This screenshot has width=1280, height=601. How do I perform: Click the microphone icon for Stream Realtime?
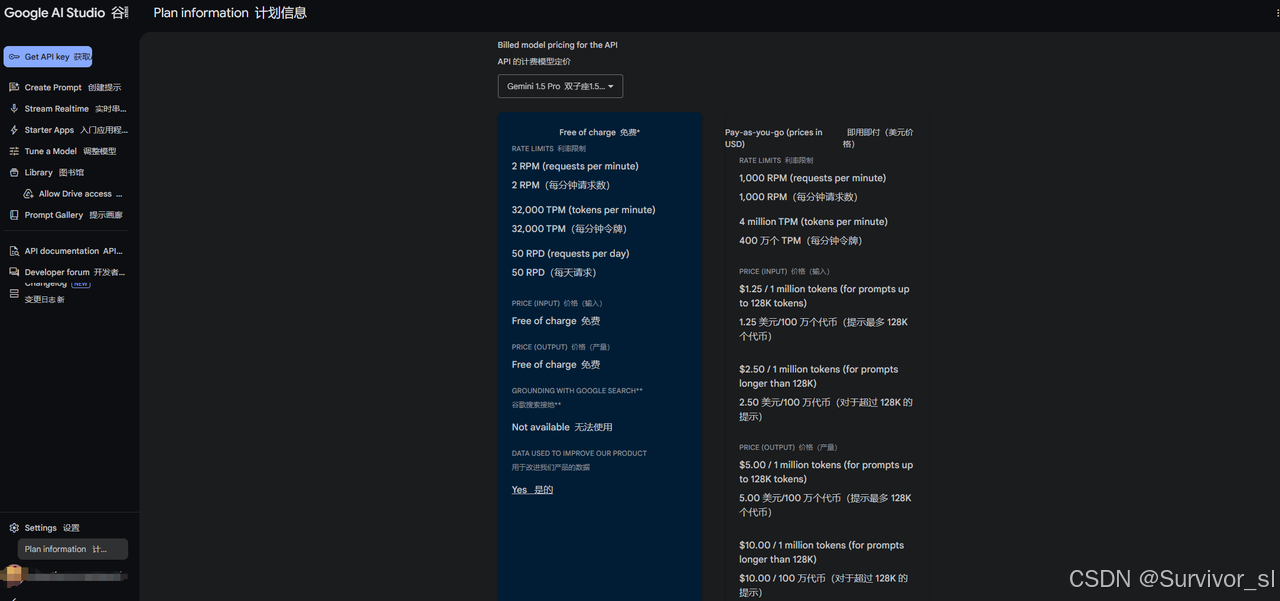[x=14, y=108]
